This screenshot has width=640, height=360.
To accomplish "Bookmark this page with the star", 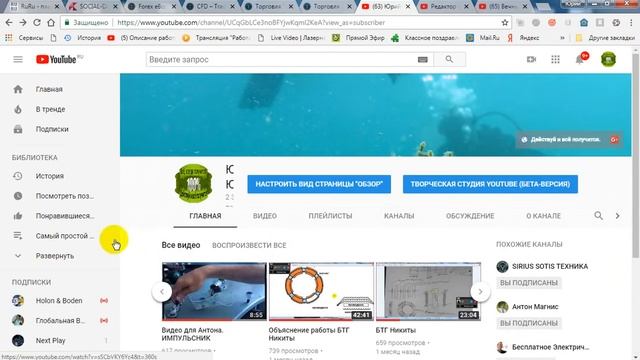I will coord(505,22).
